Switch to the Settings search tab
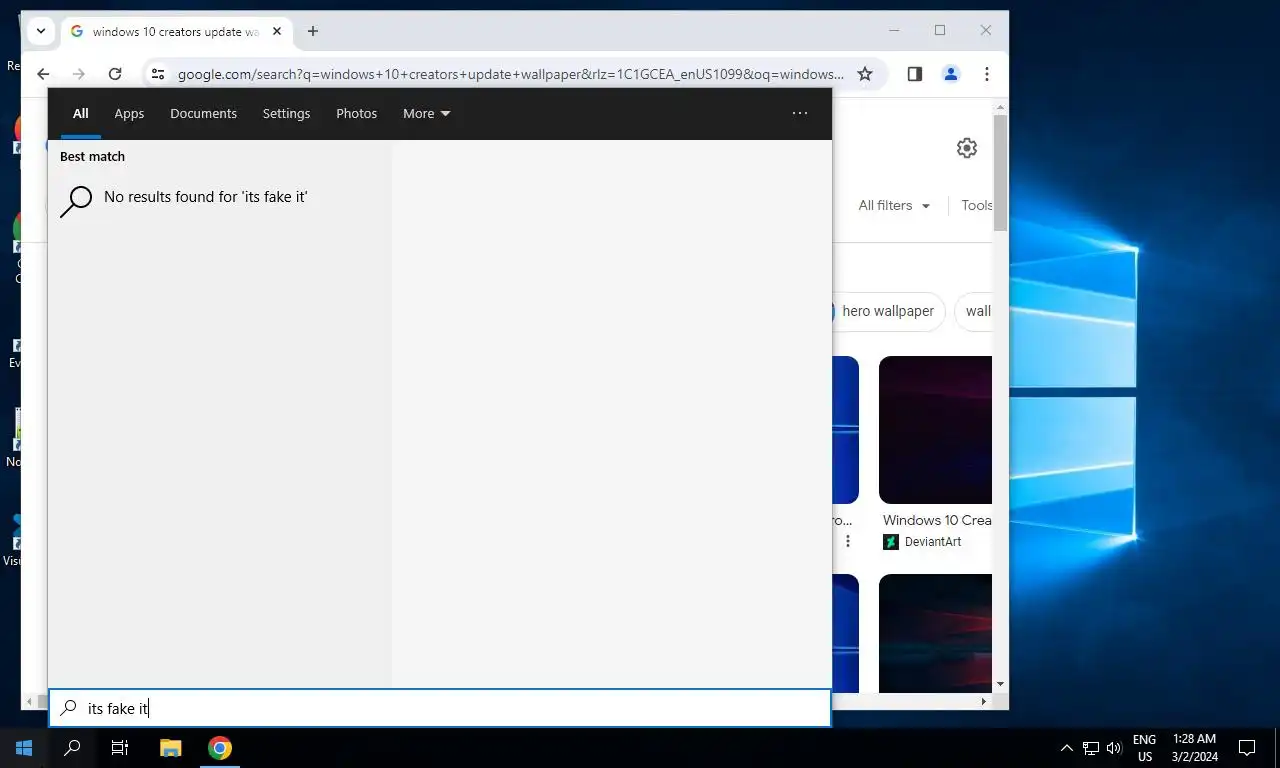 point(286,114)
